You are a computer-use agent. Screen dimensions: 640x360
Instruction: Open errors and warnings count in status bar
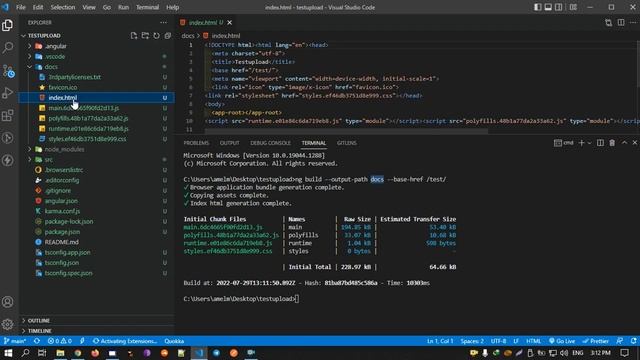60,341
